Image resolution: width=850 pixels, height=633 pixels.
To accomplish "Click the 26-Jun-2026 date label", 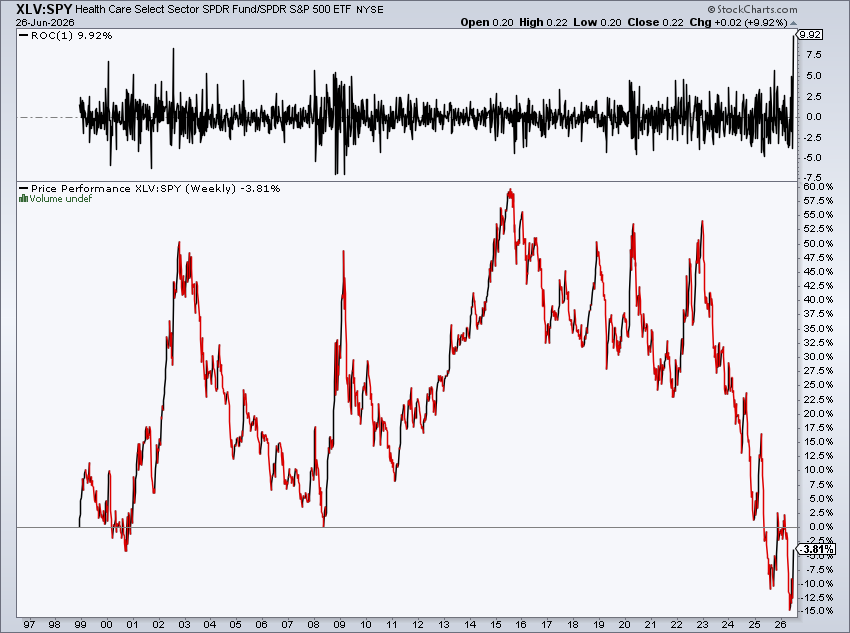I will click(x=45, y=23).
